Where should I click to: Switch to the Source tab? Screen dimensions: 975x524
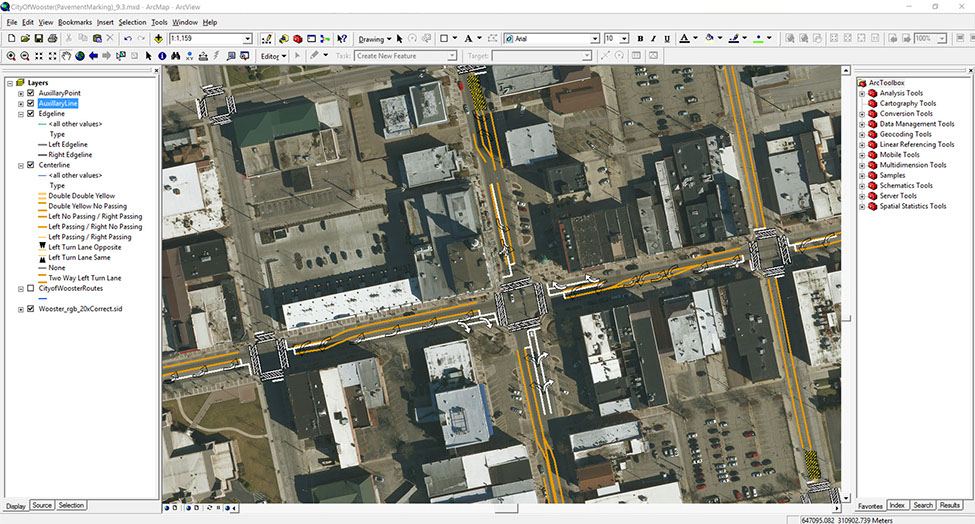tap(42, 505)
